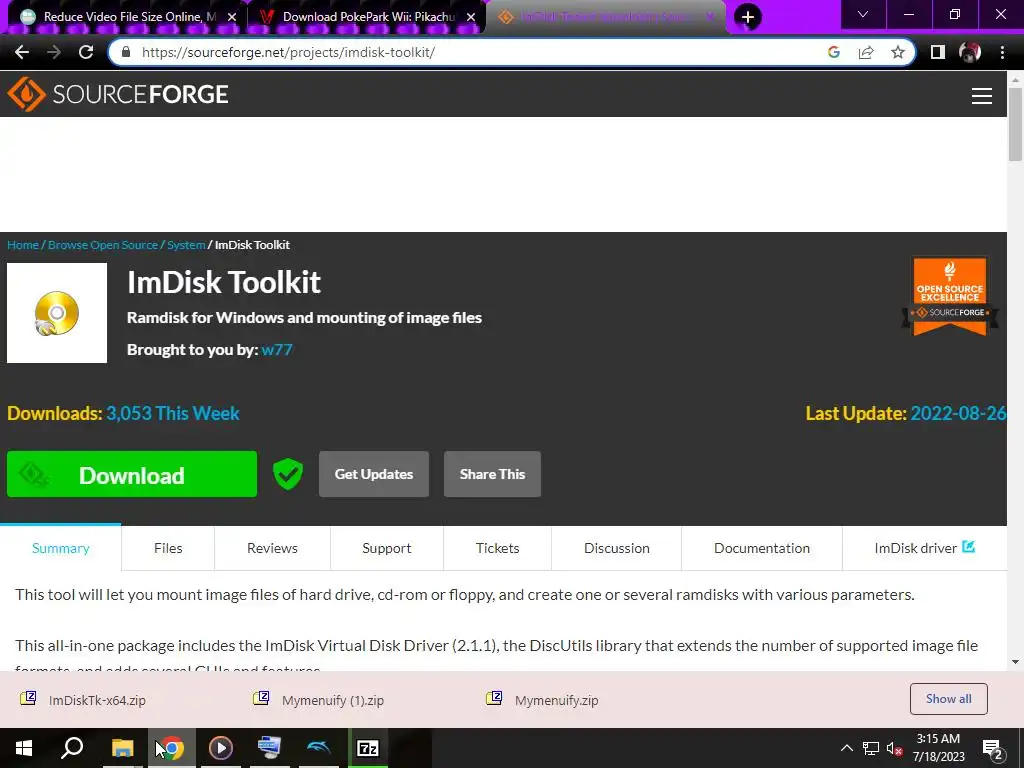Open the Chrome profile avatar
This screenshot has width=1024, height=768.
coord(970,52)
